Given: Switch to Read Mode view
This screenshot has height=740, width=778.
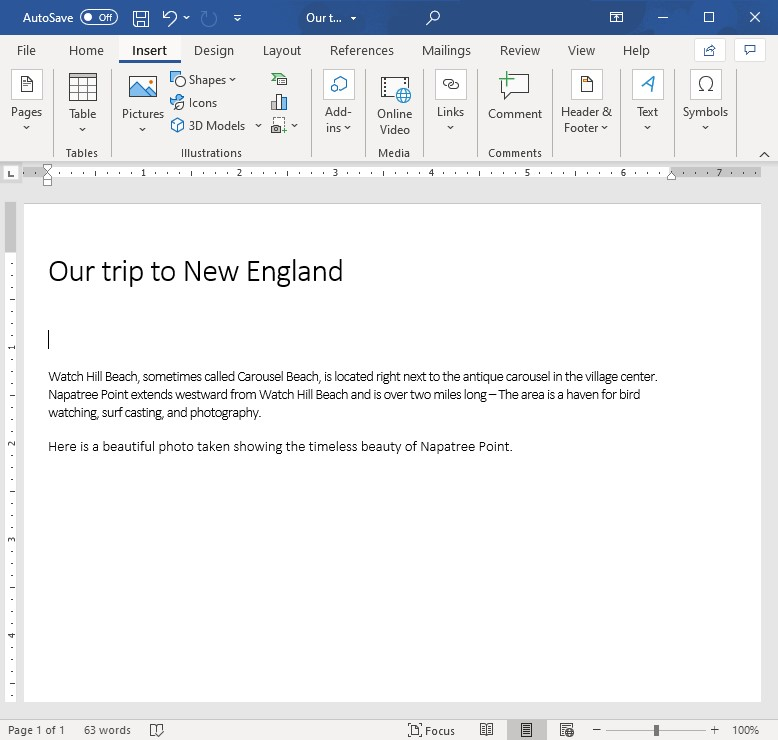Looking at the screenshot, I should point(486,730).
